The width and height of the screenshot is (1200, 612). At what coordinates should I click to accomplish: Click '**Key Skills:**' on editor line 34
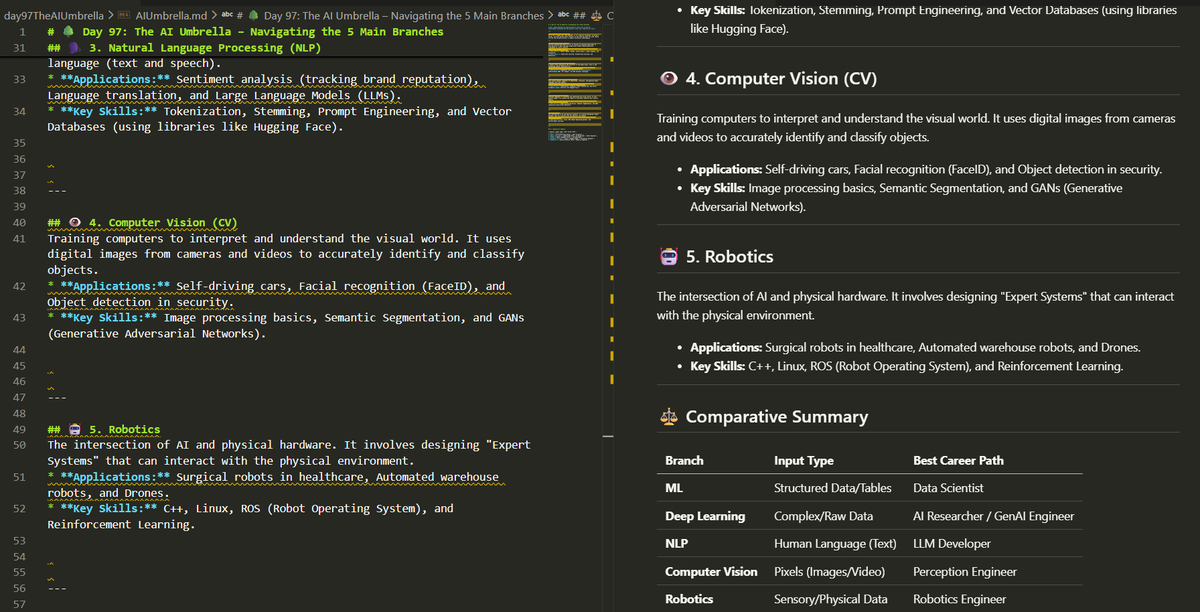[111, 112]
